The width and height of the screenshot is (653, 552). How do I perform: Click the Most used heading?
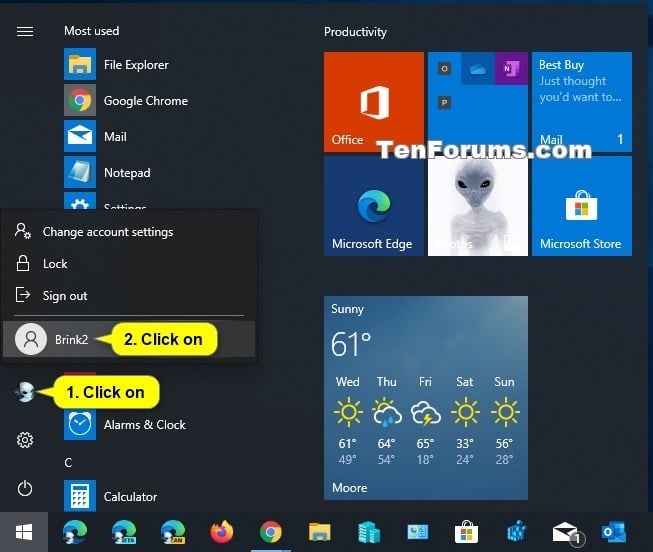point(92,31)
